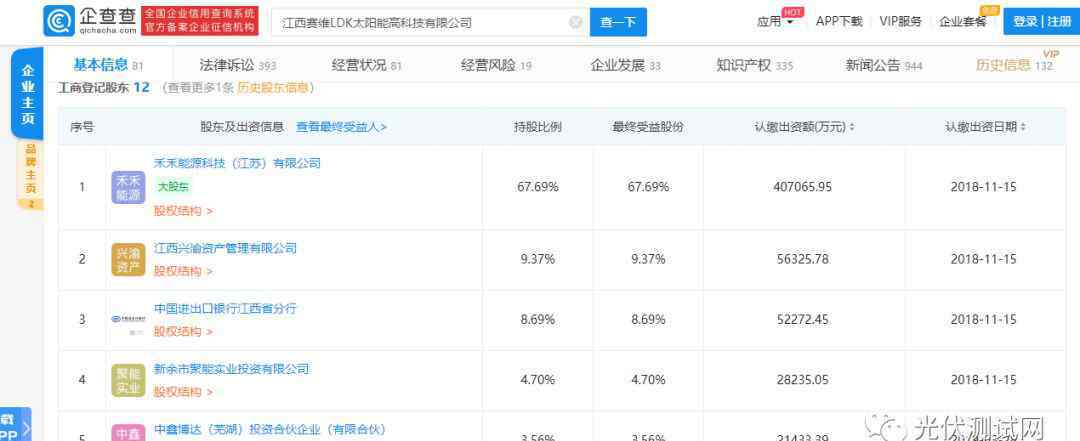Viewport: 1080px width, 441px height.
Task: Switch to 经营风险 tab
Action: click(496, 65)
